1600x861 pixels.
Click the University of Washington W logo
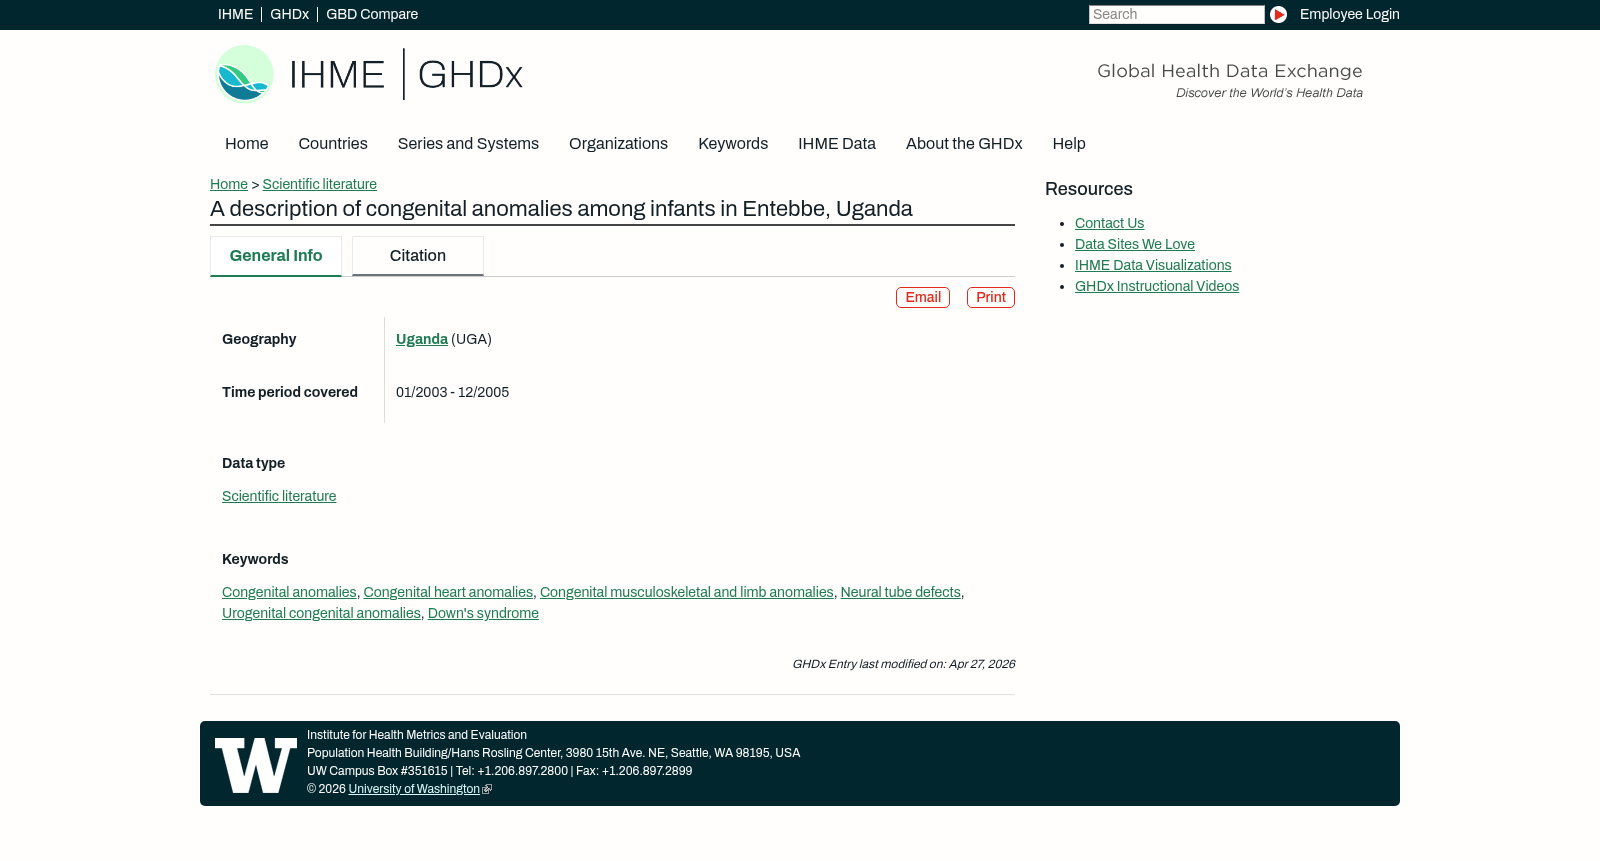tap(256, 765)
